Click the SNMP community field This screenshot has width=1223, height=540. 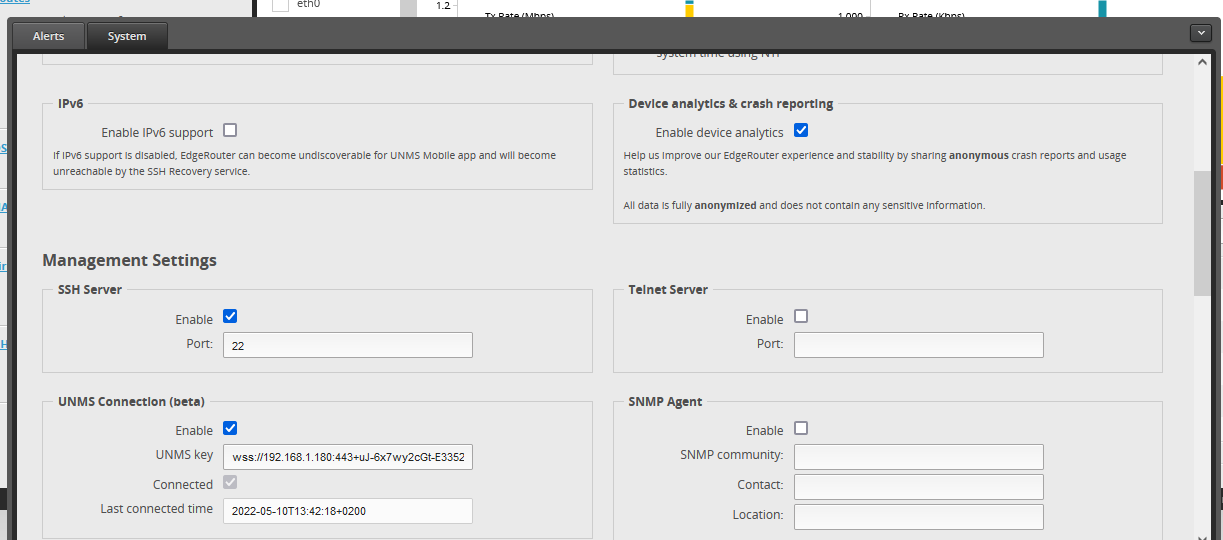point(918,457)
